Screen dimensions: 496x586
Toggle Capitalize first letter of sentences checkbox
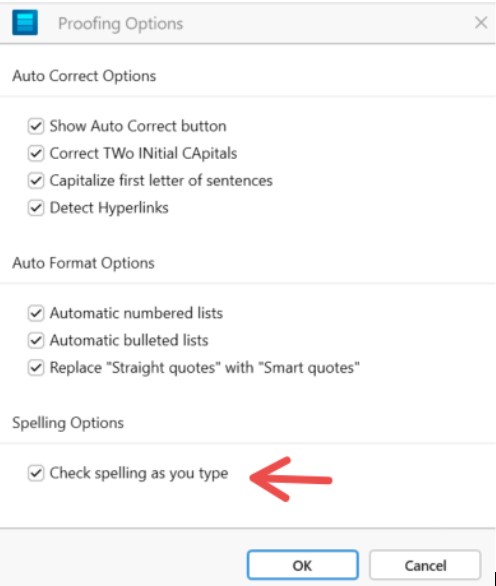click(36, 181)
